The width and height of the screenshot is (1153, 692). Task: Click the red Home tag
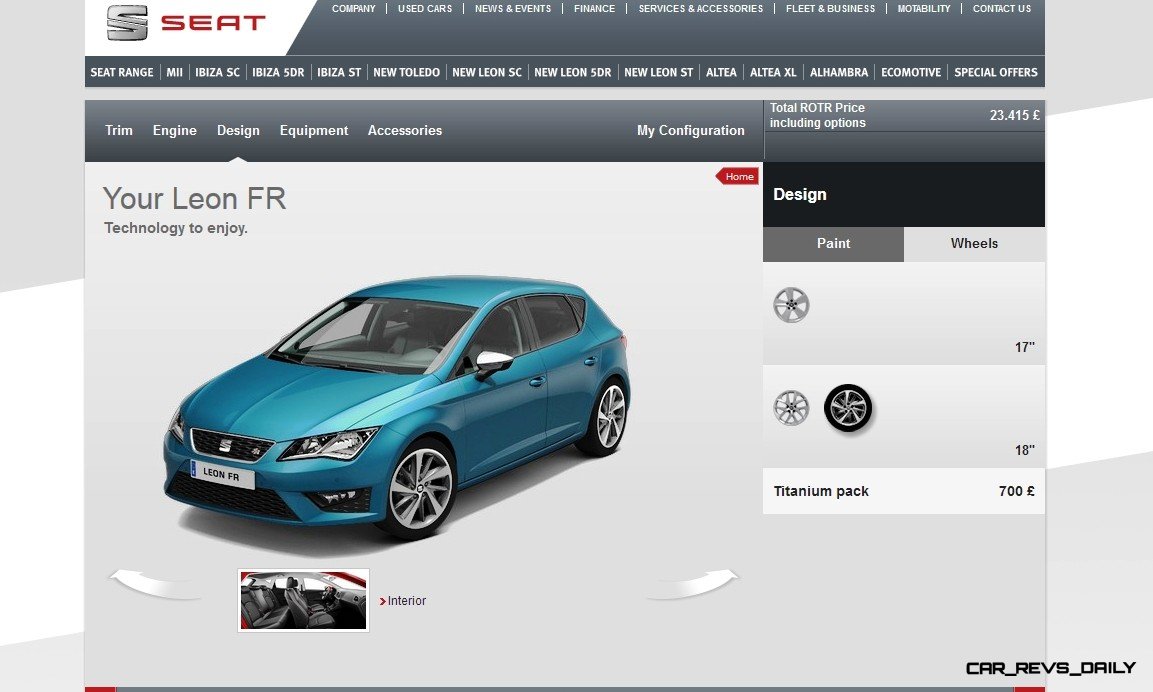(x=737, y=176)
